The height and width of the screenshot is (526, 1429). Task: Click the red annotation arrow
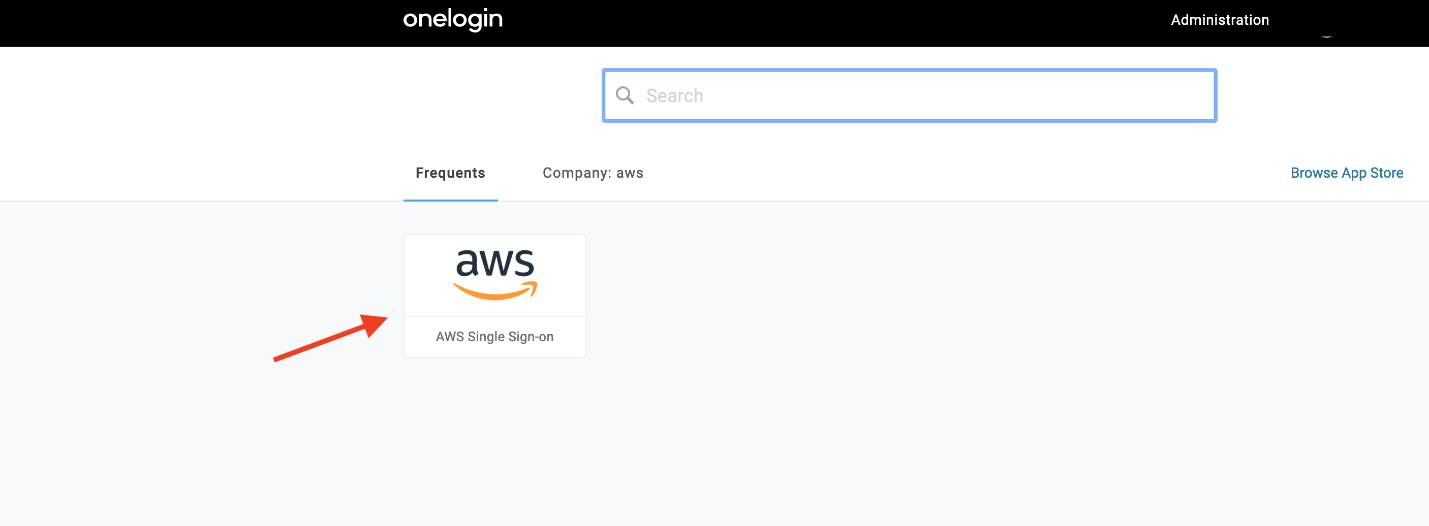point(331,338)
